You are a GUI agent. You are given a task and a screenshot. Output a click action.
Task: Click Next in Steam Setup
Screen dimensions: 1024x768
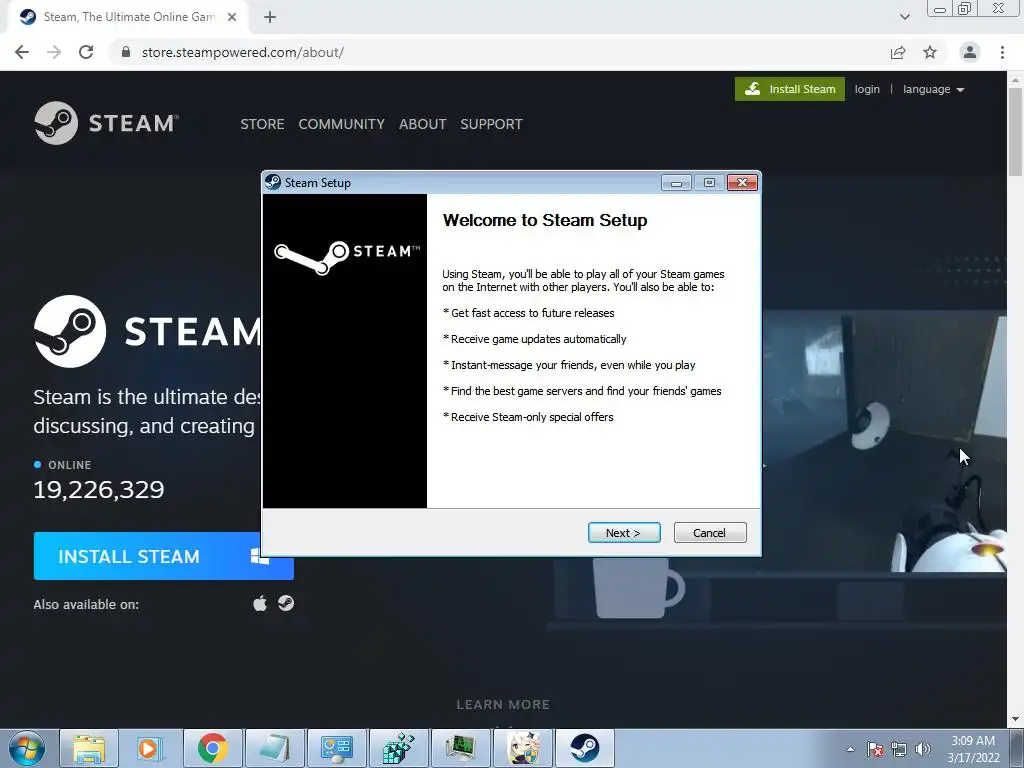(624, 533)
